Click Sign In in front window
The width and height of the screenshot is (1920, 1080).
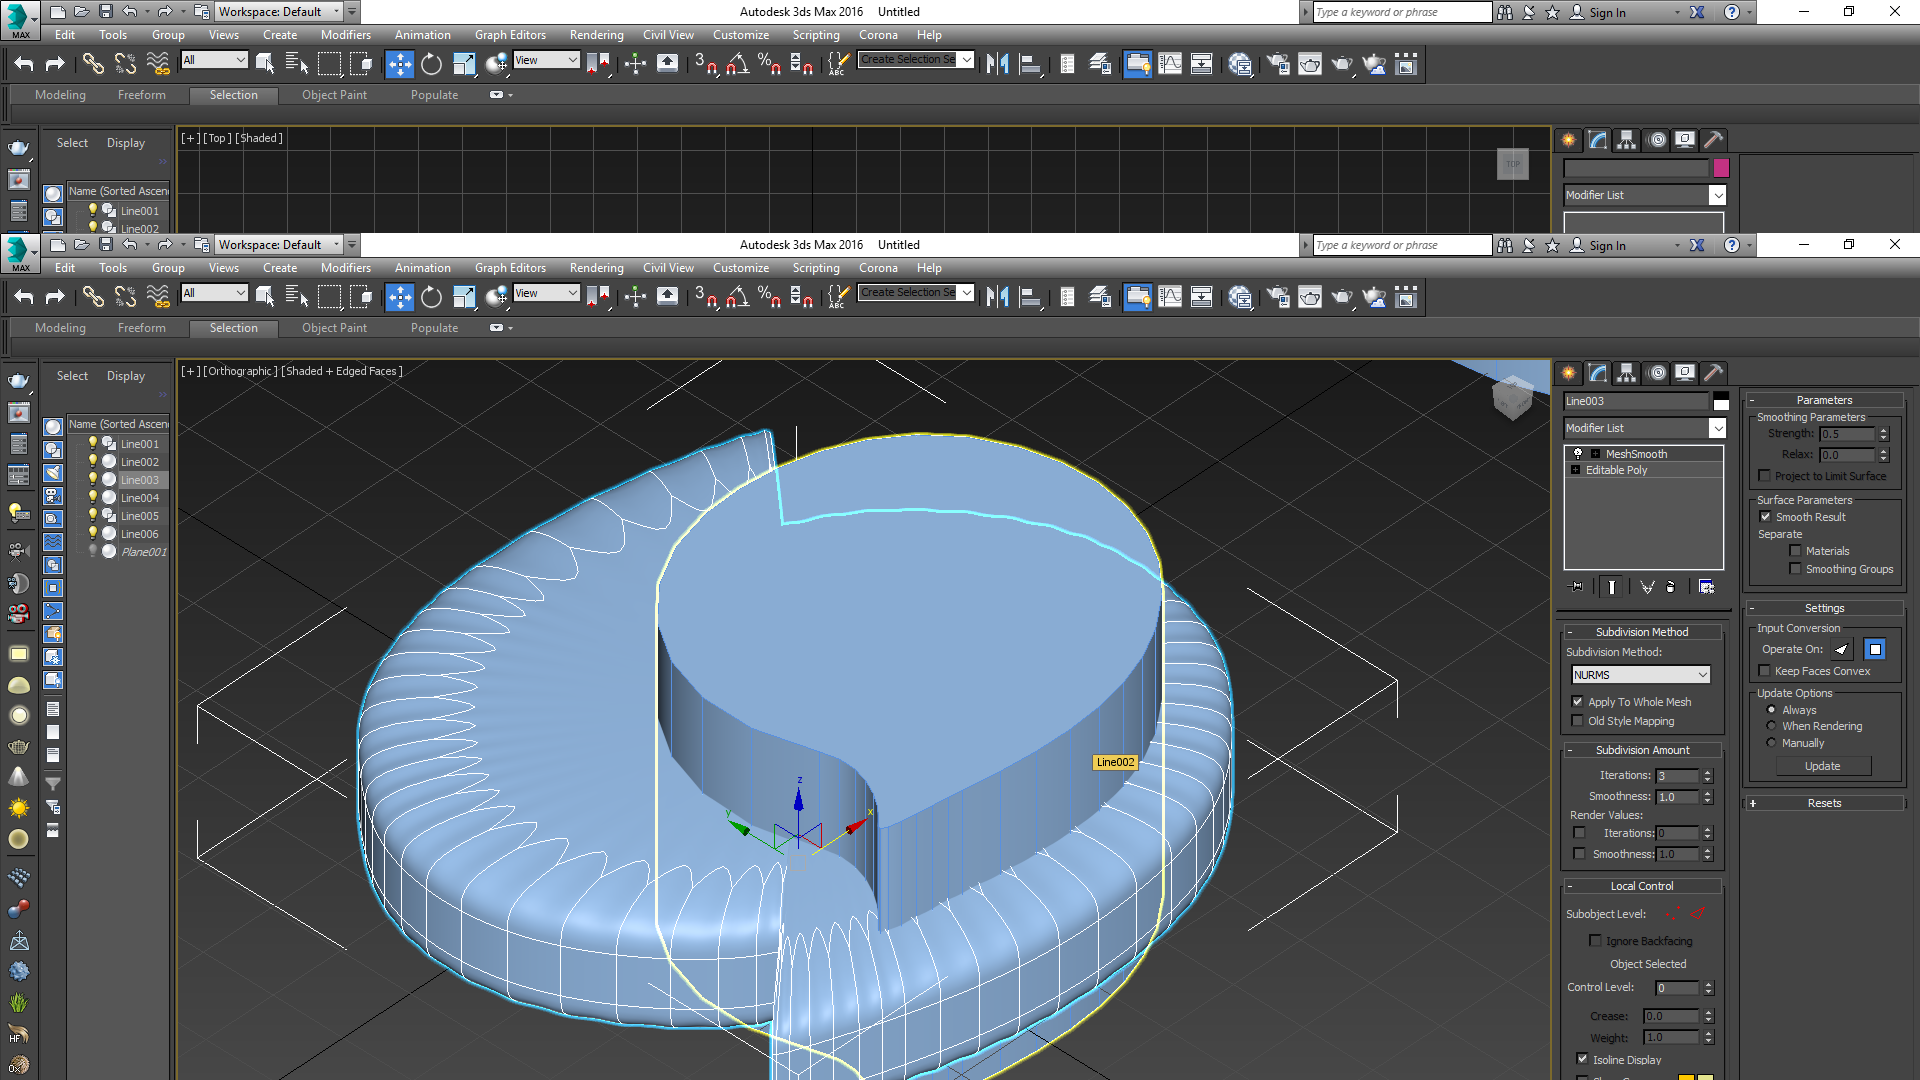(1607, 246)
